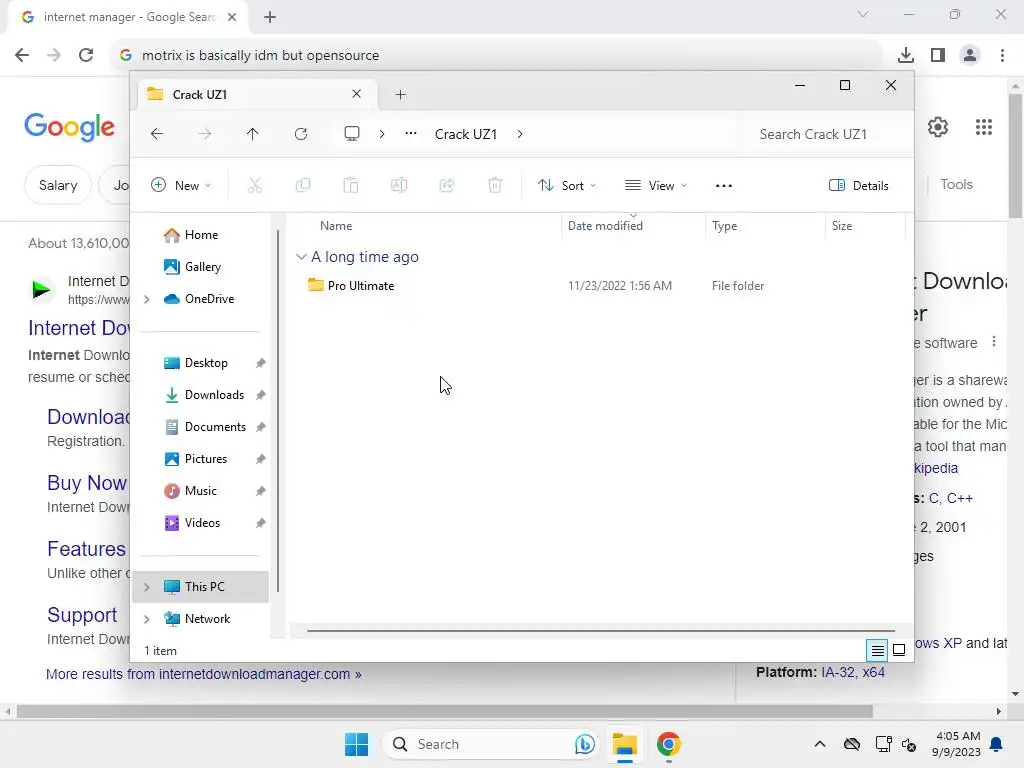1024x768 pixels.
Task: Expand This PC tree node
Action: point(147,587)
